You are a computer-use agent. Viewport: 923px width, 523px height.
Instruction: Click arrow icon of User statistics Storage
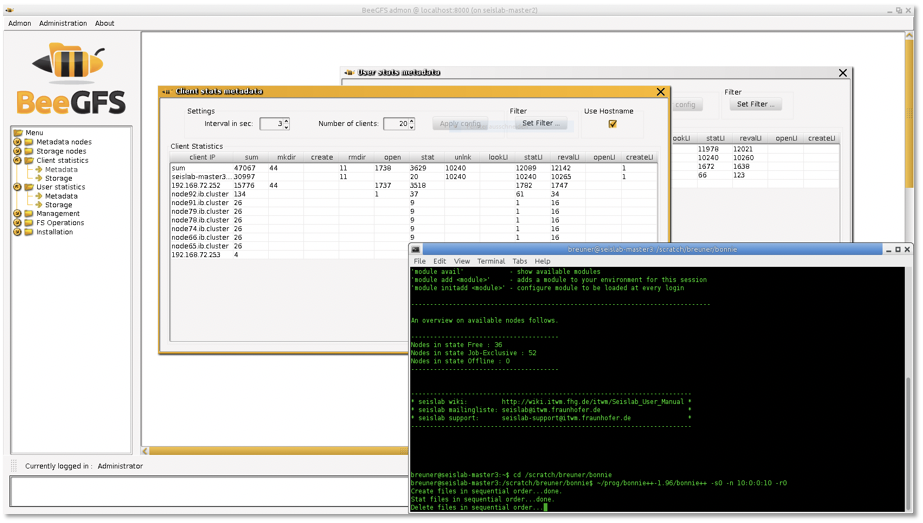pos(39,204)
